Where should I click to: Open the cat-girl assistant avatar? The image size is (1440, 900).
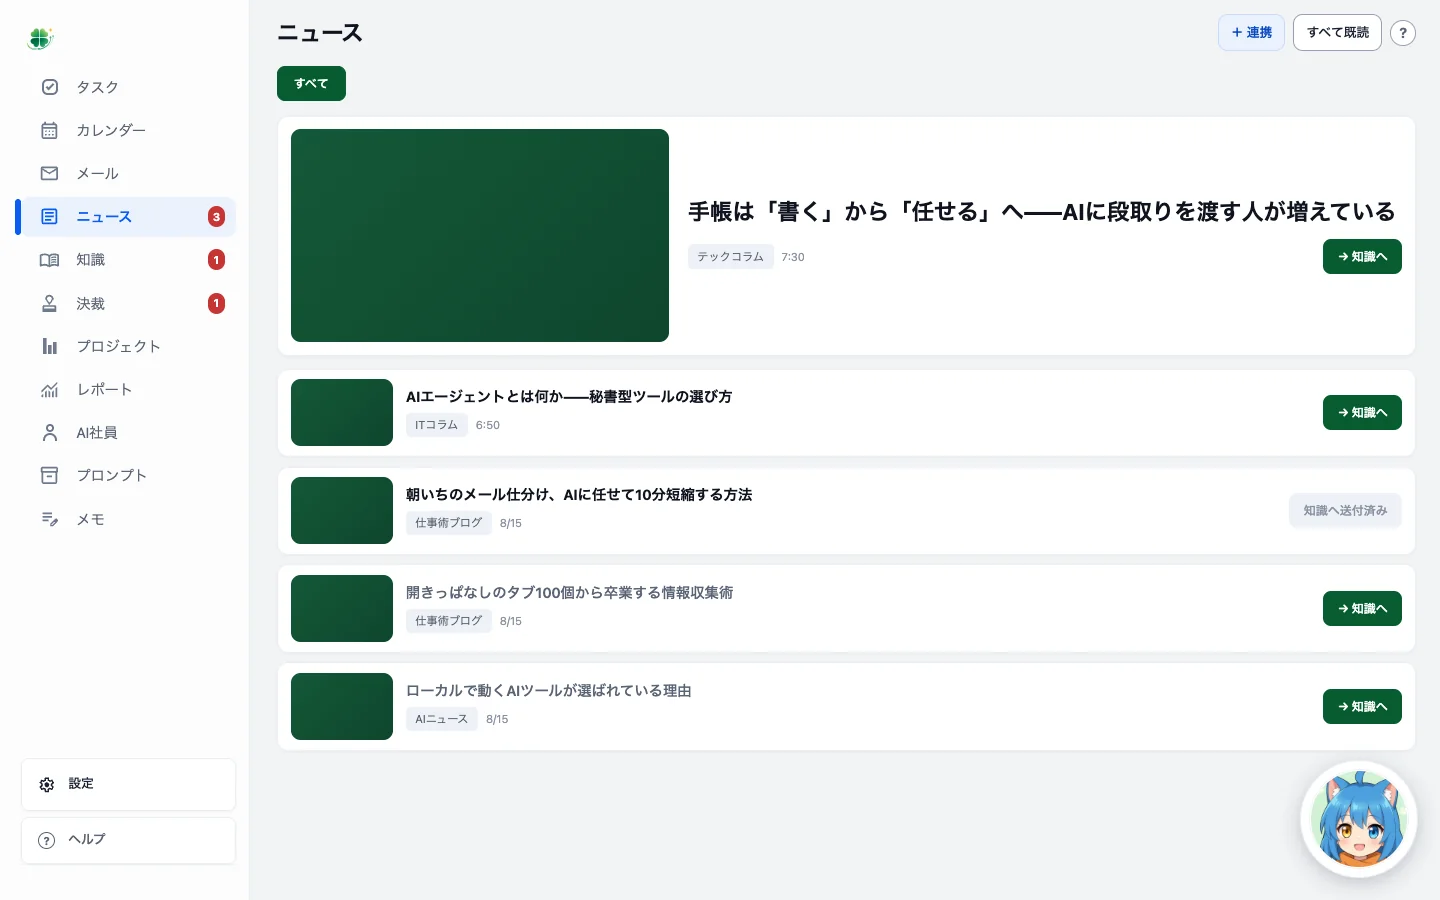click(x=1359, y=819)
